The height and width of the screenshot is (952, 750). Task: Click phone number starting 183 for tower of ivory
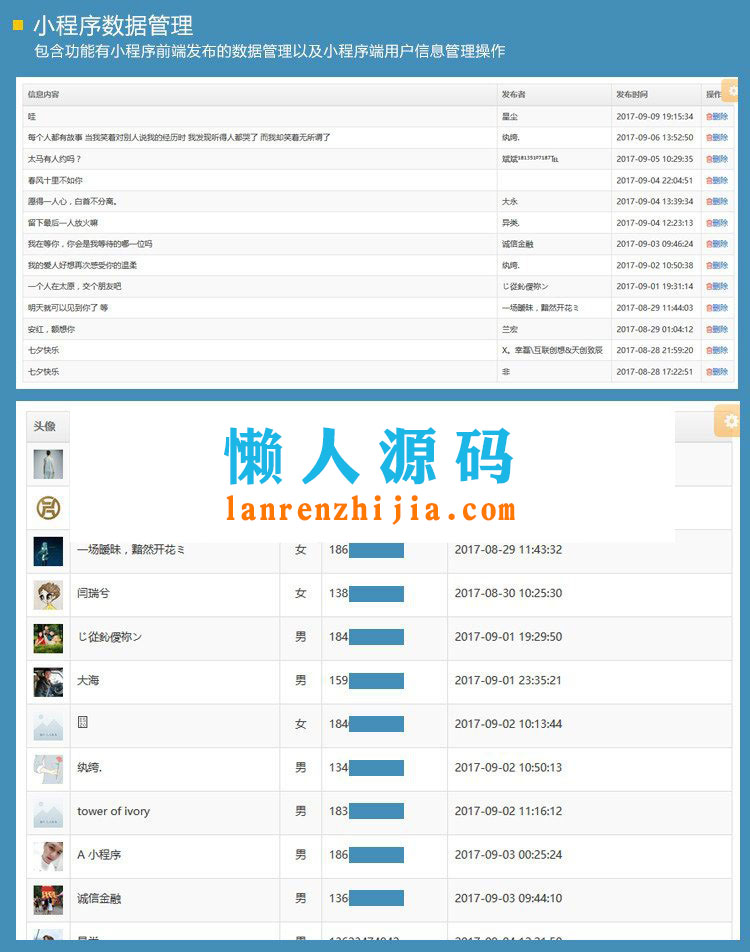click(x=366, y=811)
